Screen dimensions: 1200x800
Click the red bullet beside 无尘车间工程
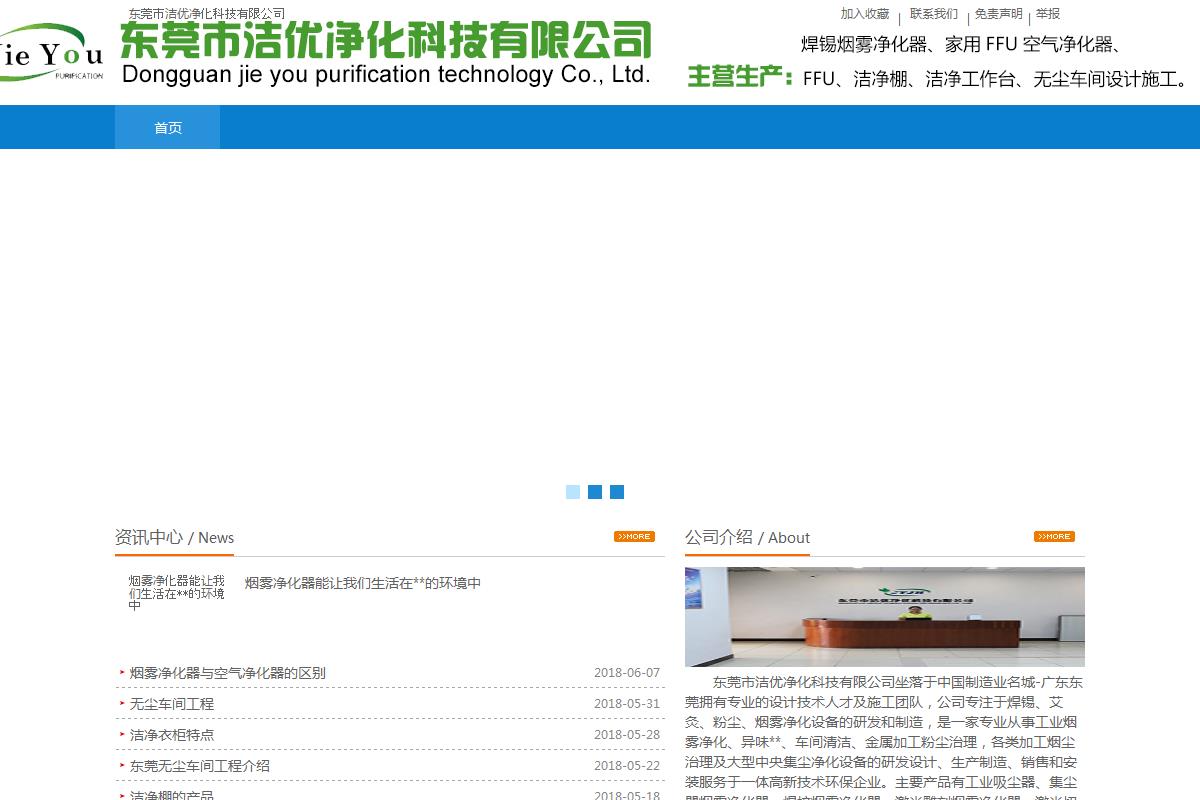click(122, 703)
